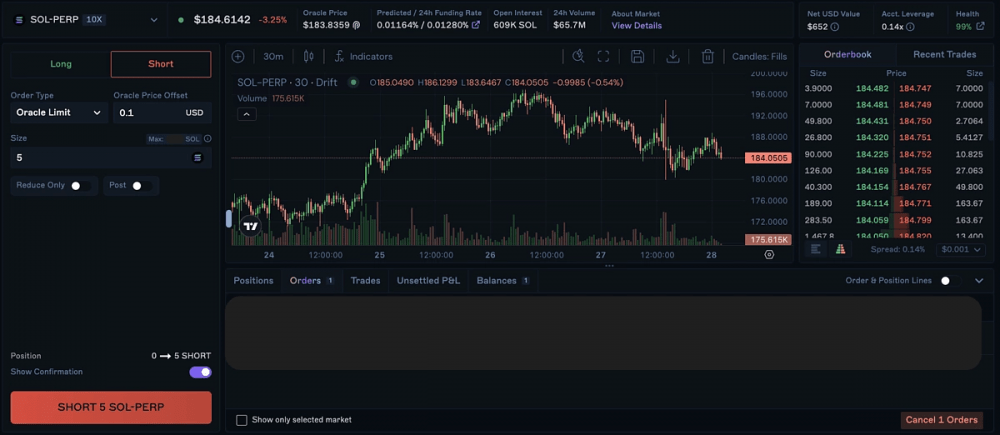Click the info icon beside Net USD Value
This screenshot has width=1000, height=435.
pos(835,27)
